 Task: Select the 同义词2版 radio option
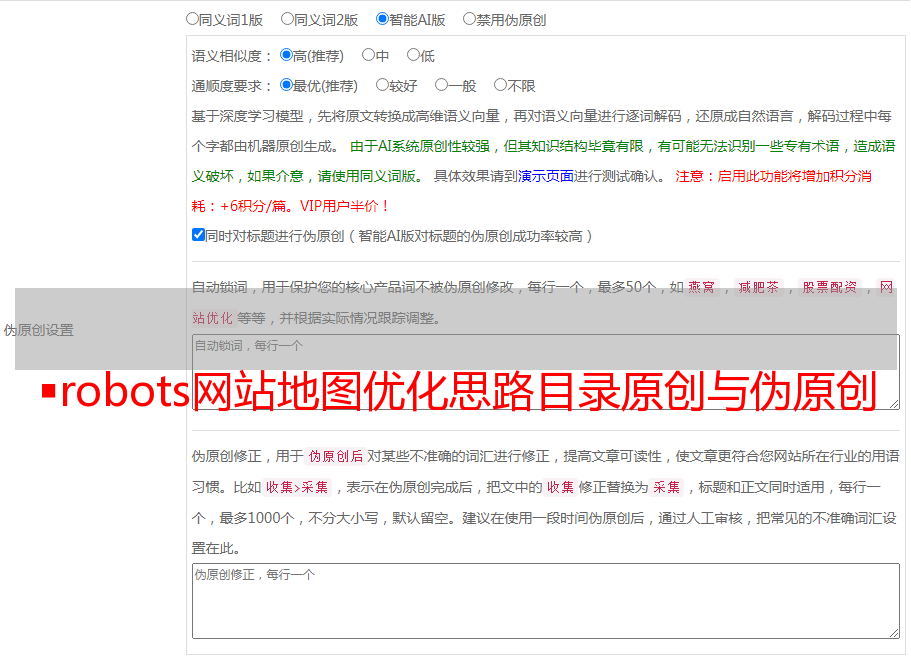pos(287,19)
